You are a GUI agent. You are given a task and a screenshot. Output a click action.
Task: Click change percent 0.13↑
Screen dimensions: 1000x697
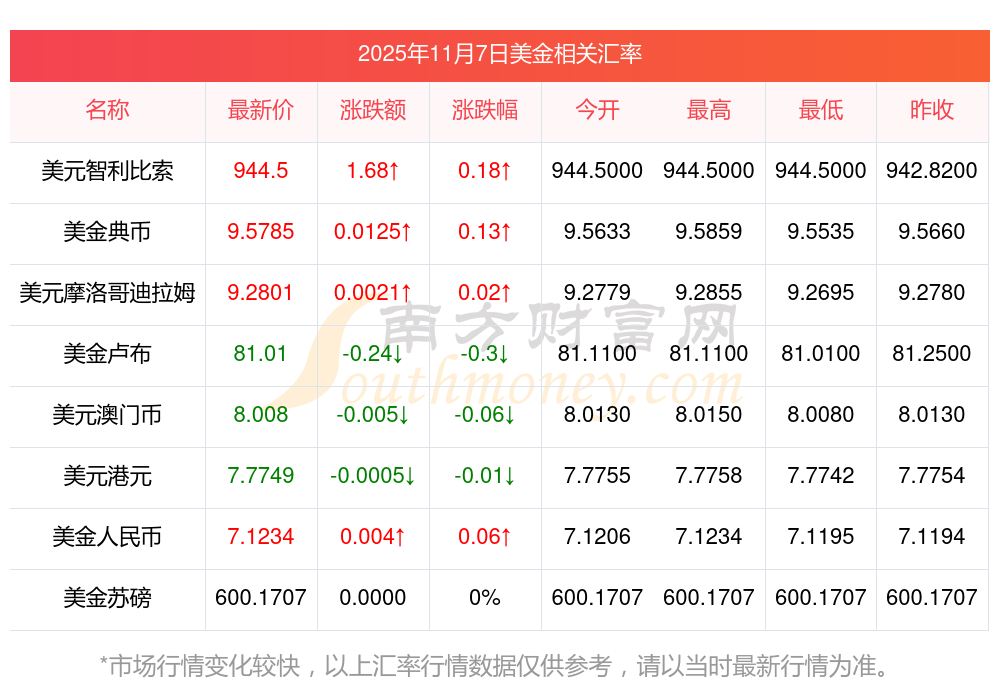coord(485,231)
